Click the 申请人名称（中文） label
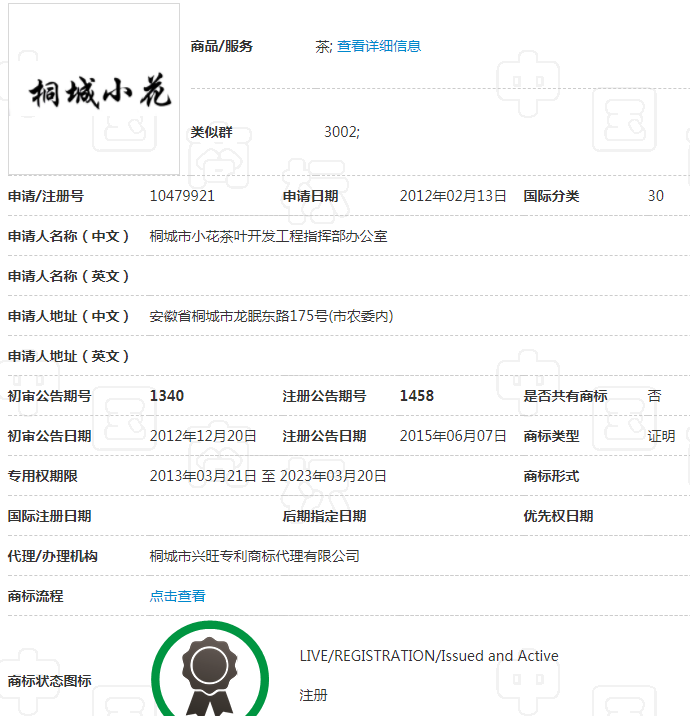The width and height of the screenshot is (690, 716). tap(68, 237)
